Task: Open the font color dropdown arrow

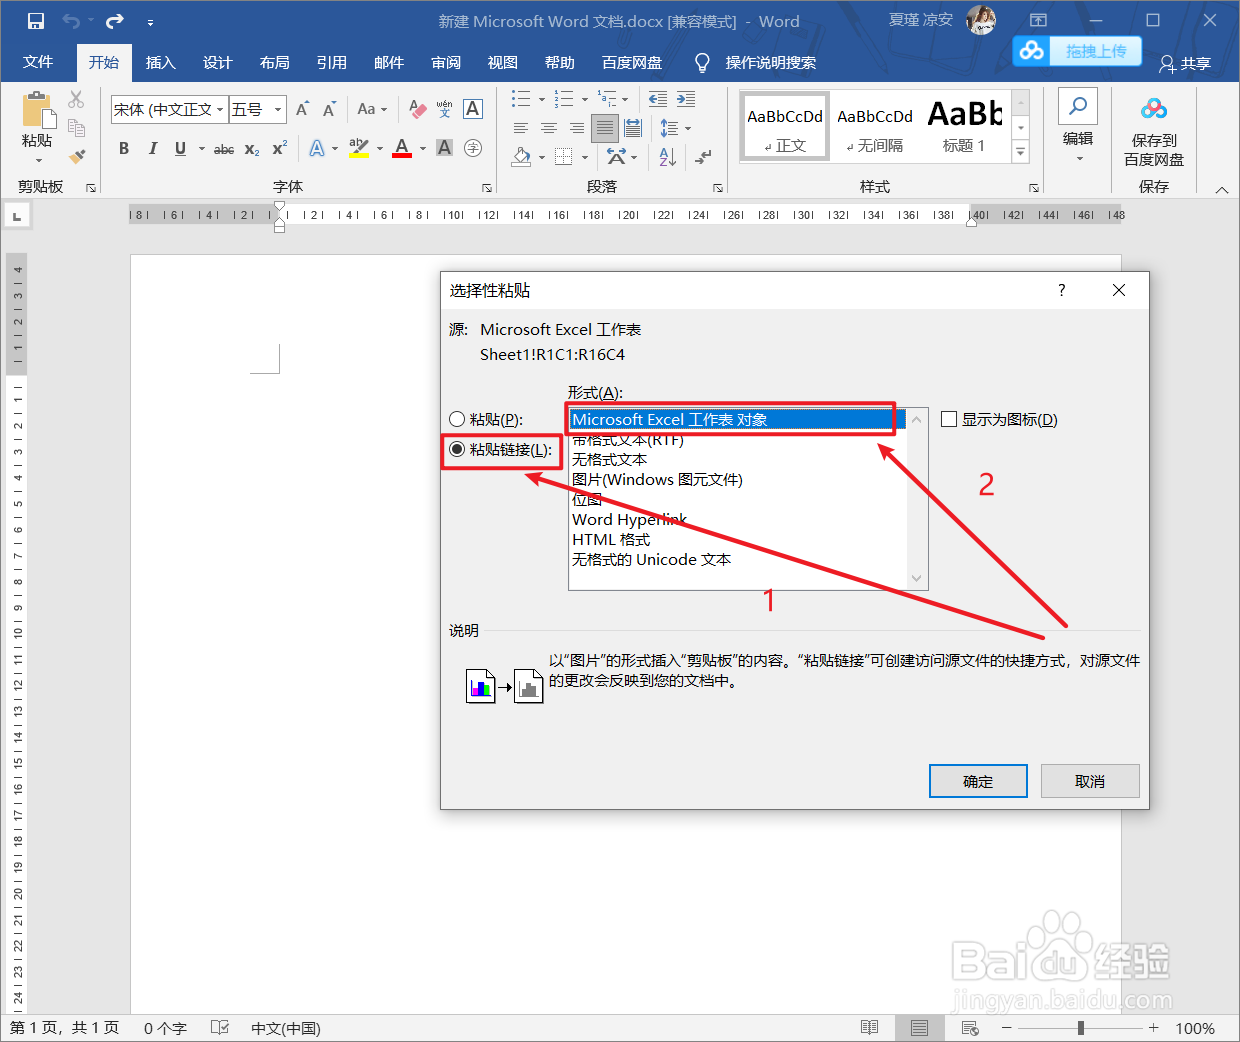Action: coord(423,148)
